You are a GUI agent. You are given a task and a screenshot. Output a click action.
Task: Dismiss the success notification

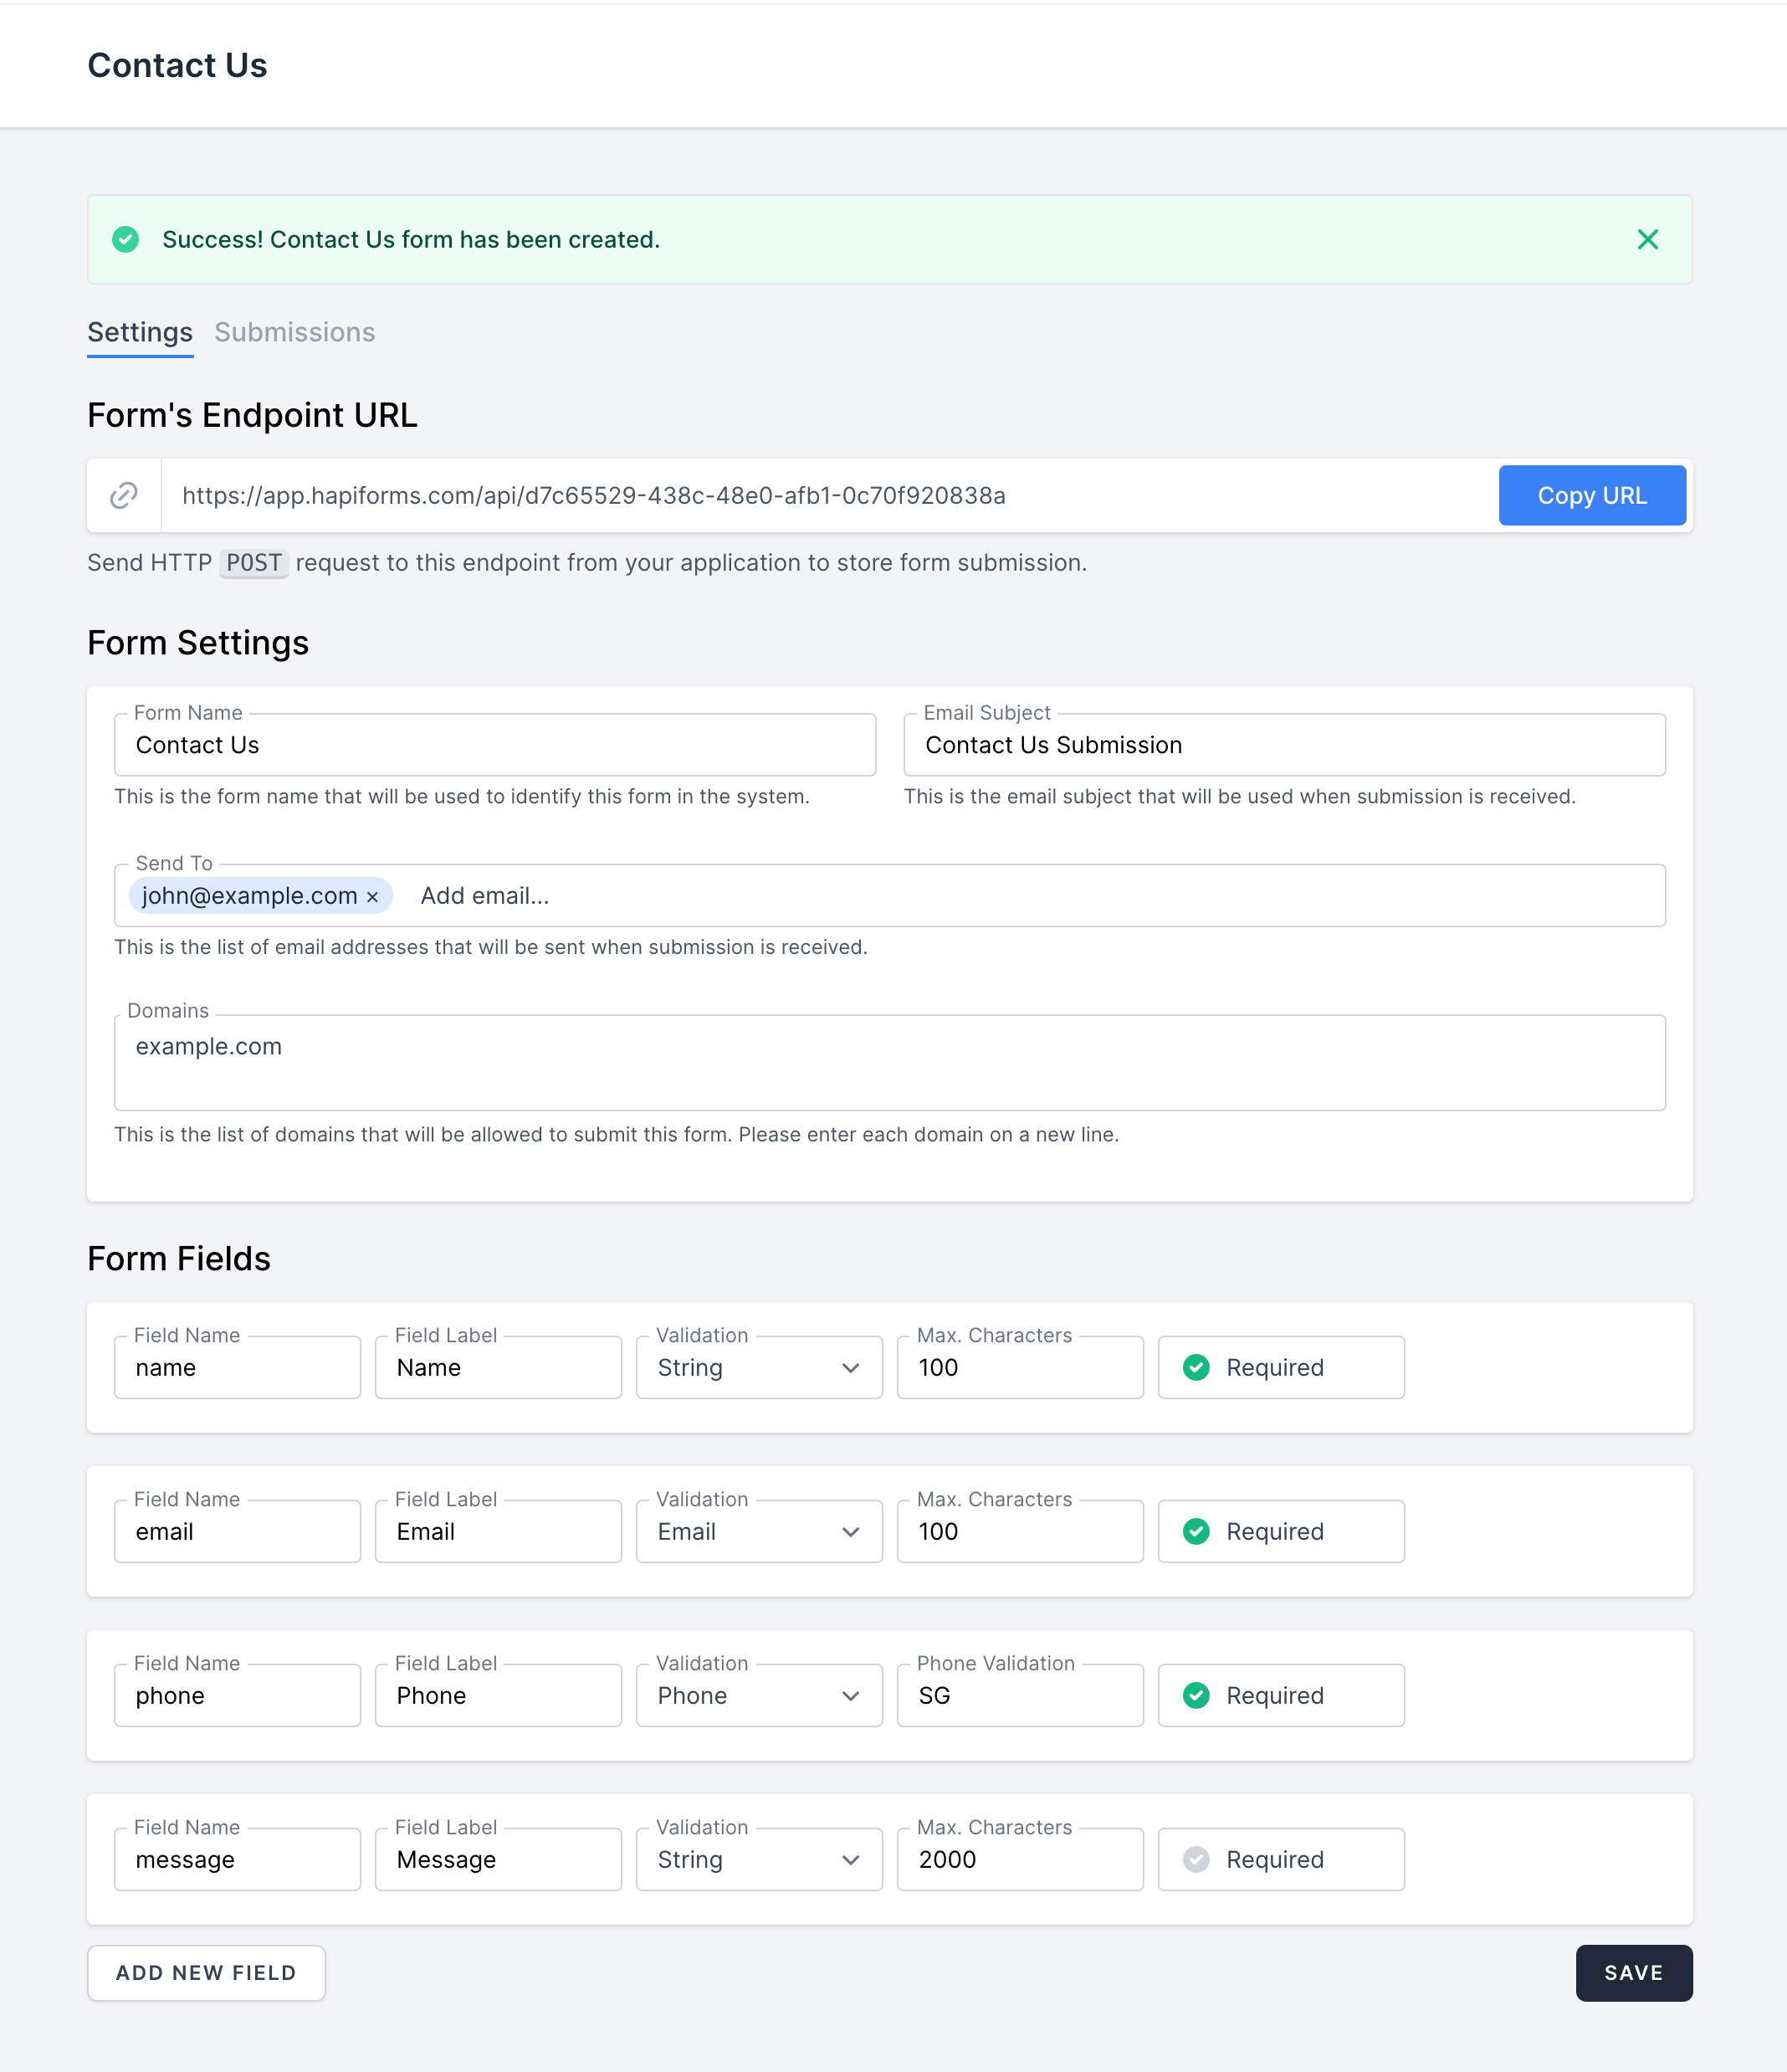point(1647,239)
